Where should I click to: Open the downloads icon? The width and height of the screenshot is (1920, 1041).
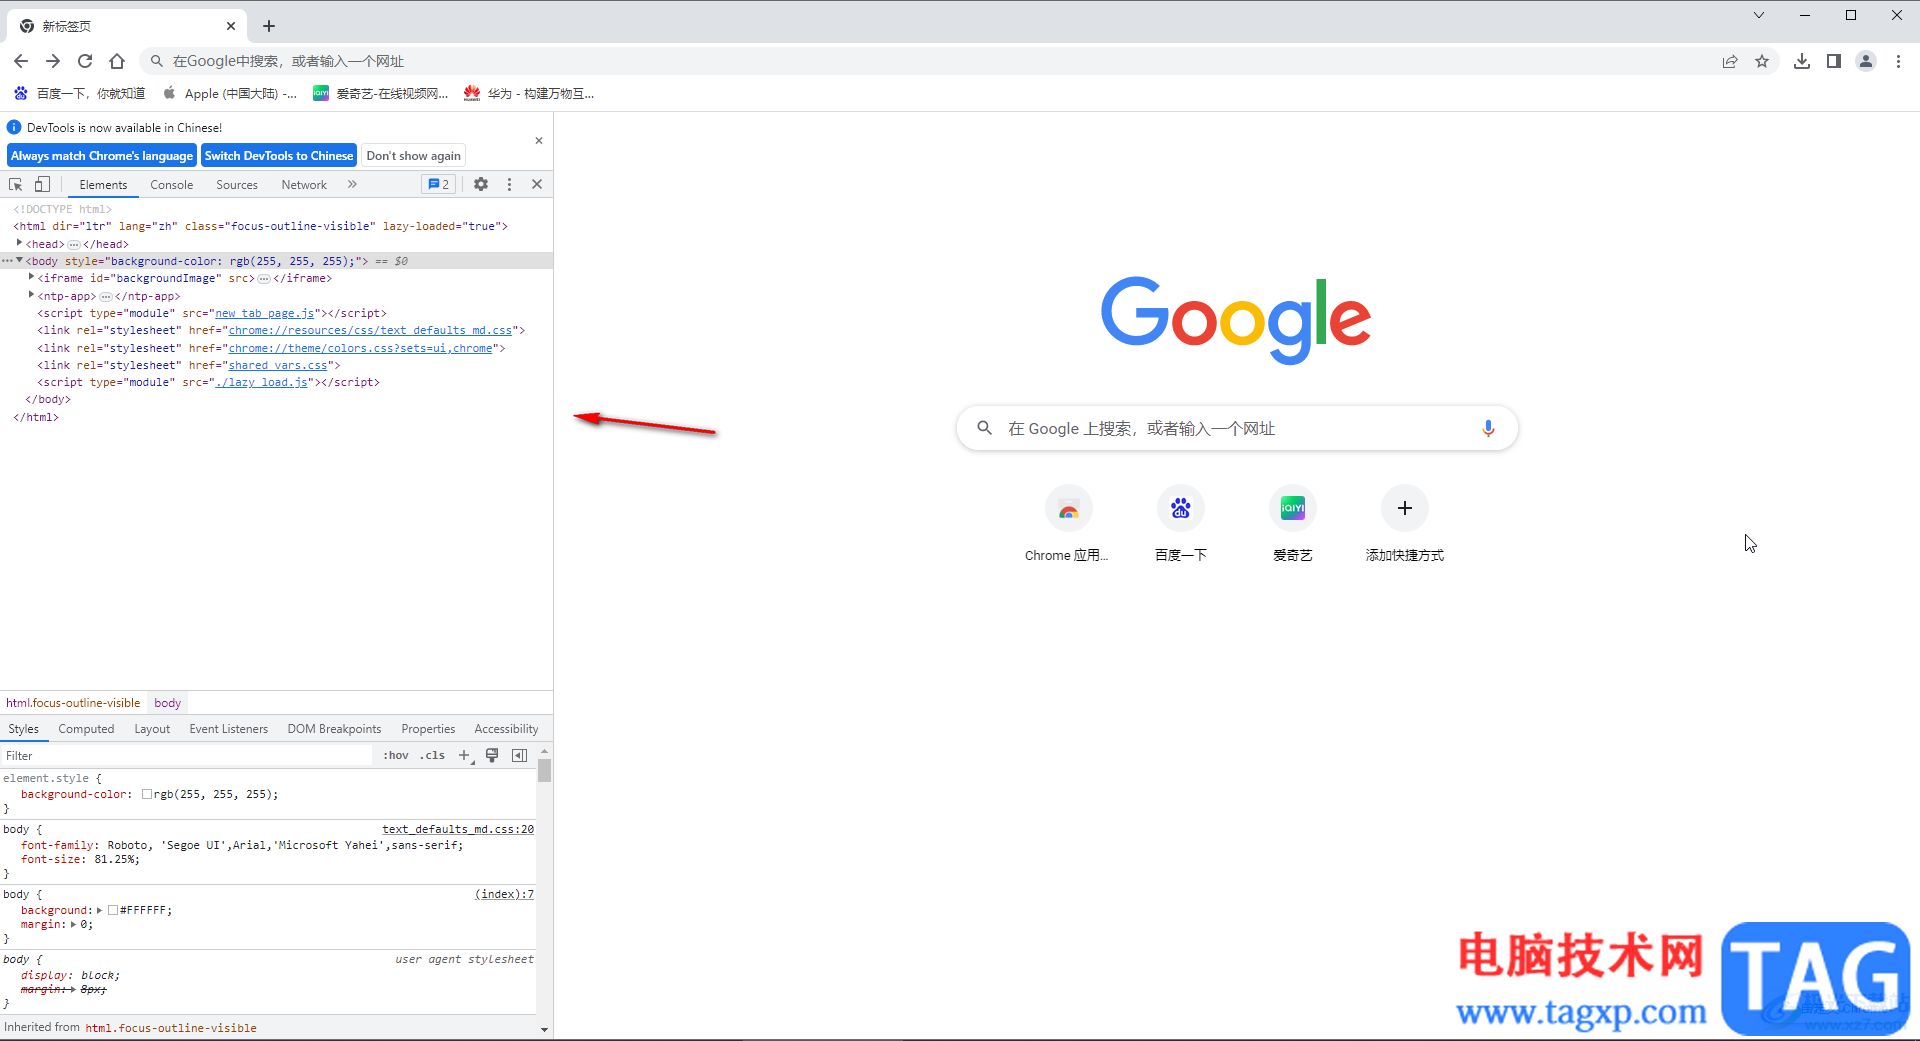click(1802, 61)
